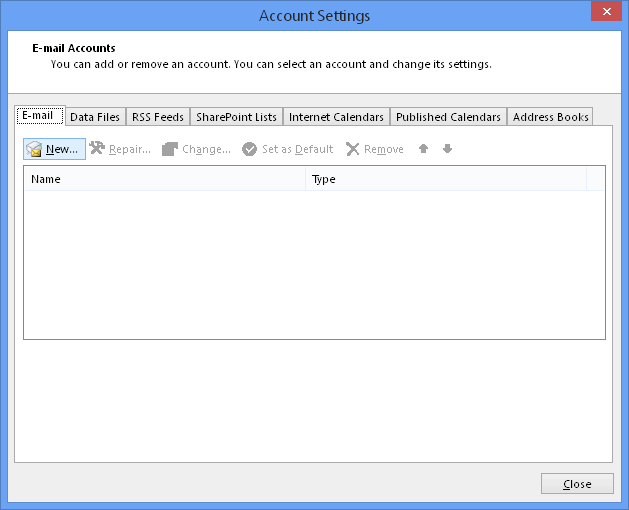Sort accounts by the Name column header
Screen dimensions: 629x510
click(x=165, y=179)
